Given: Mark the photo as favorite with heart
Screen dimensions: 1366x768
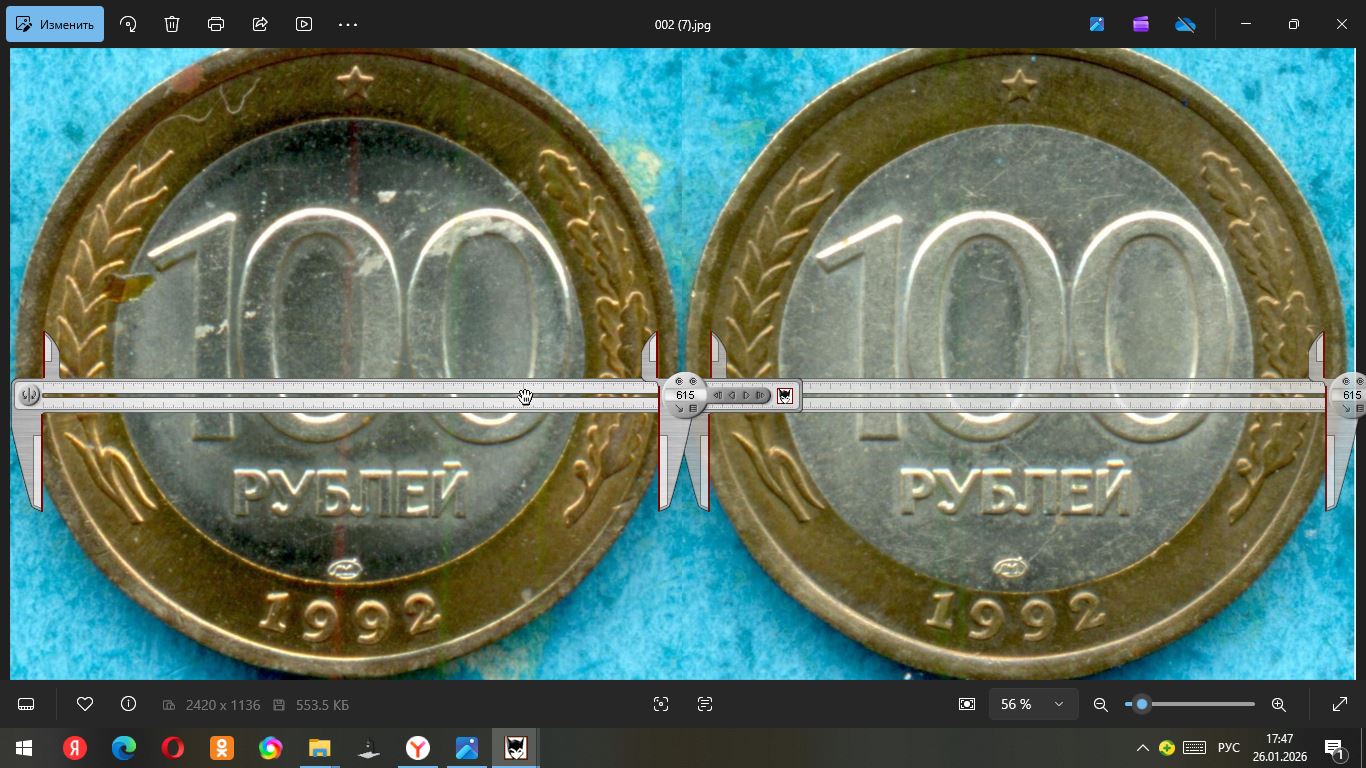Looking at the screenshot, I should click(85, 704).
